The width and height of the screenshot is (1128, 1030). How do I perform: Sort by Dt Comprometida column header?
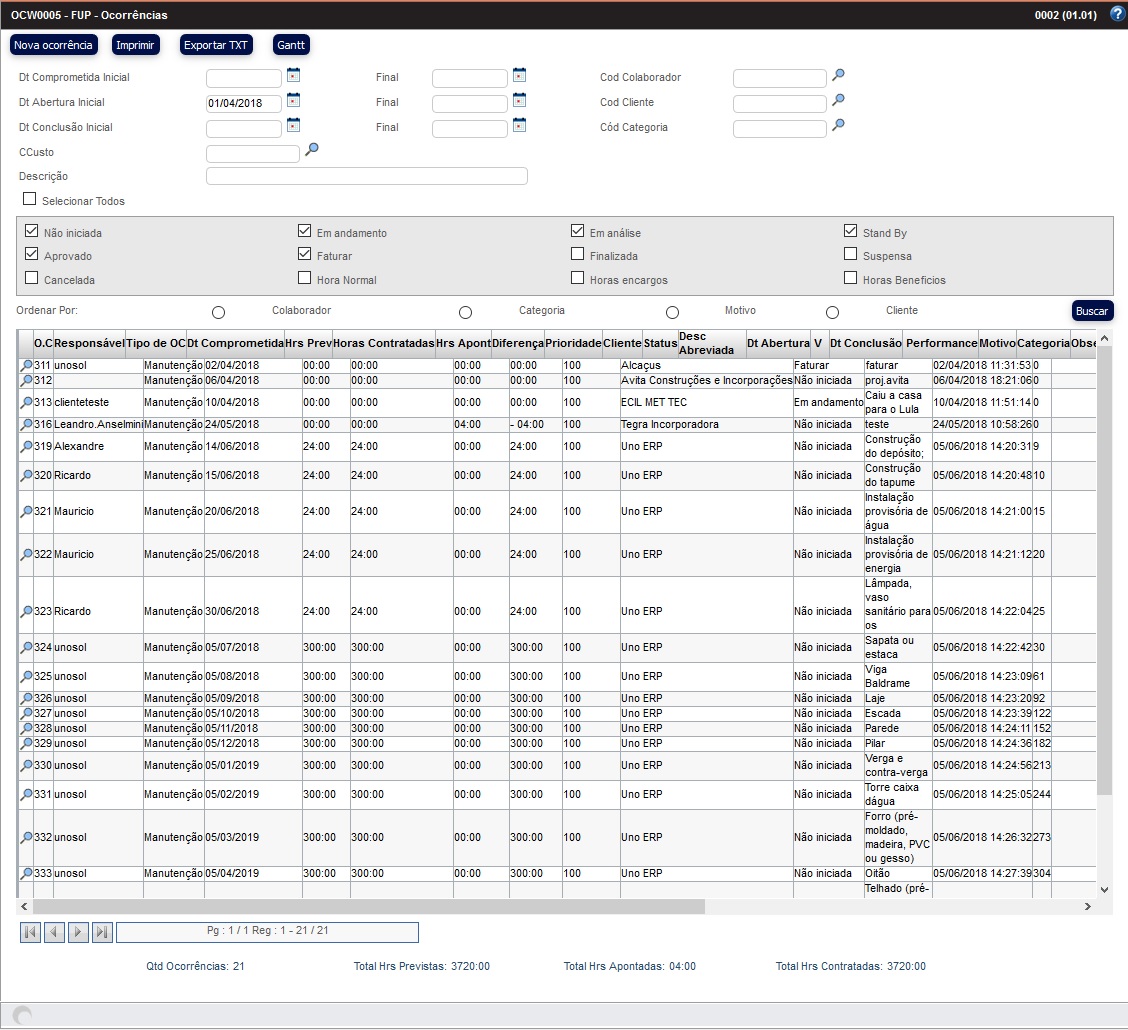point(235,343)
